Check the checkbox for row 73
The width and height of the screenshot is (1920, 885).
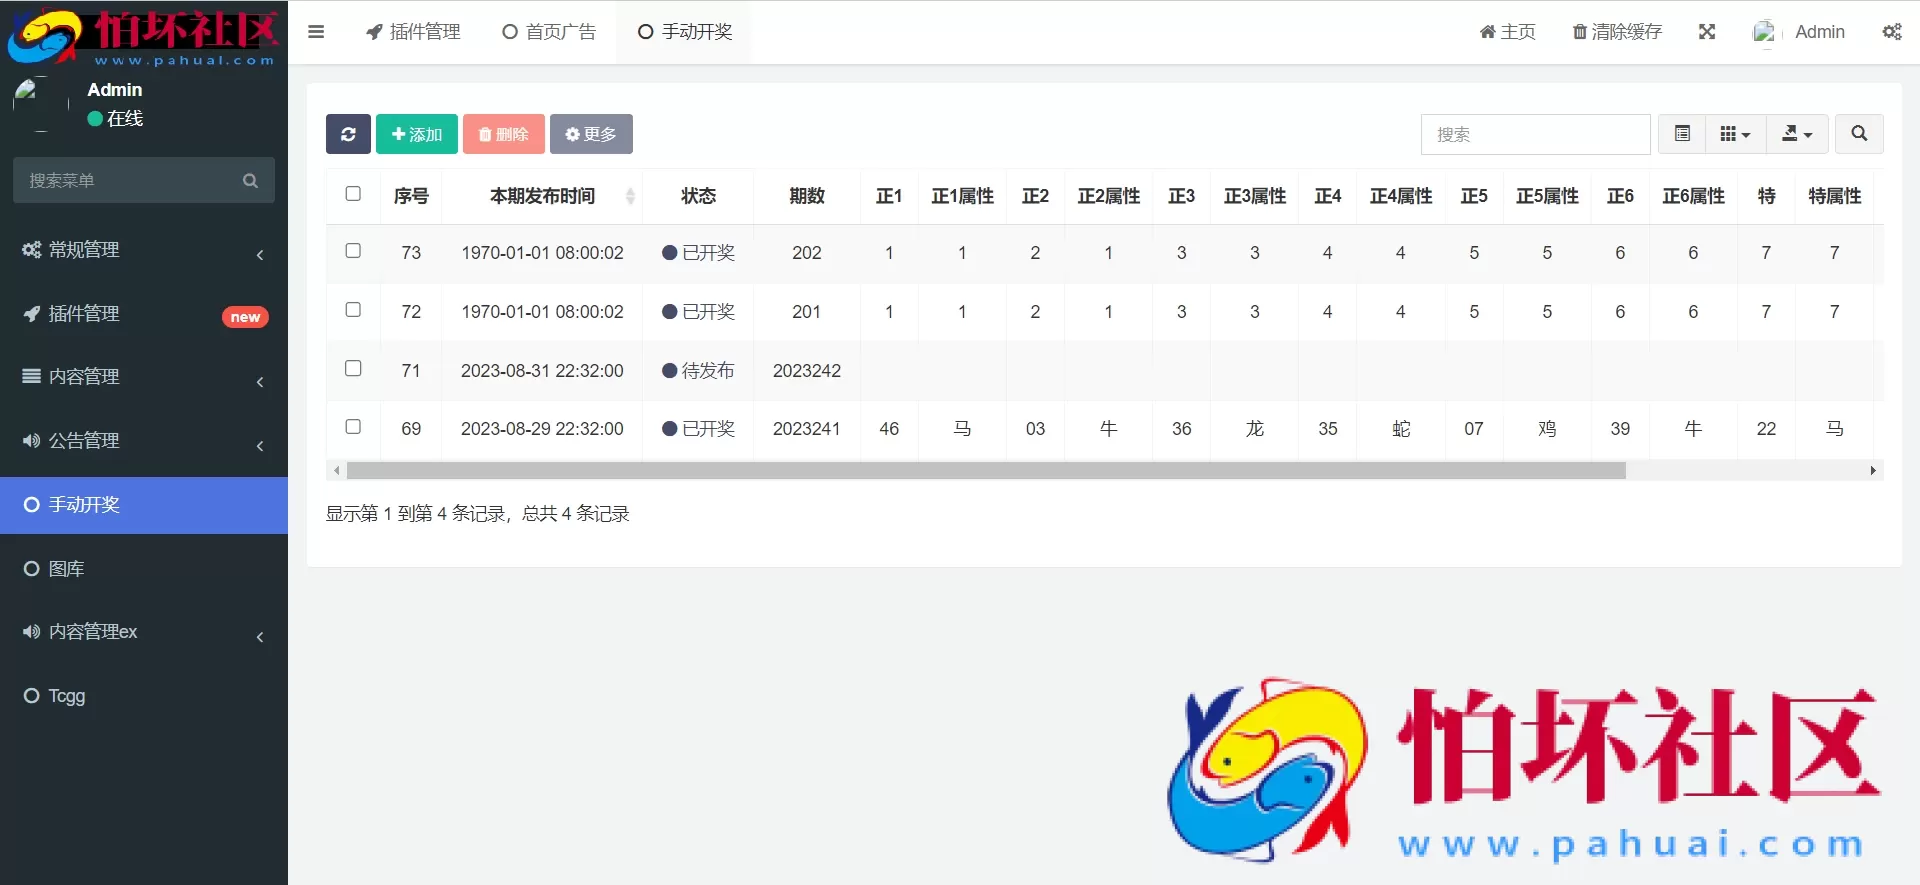353,251
